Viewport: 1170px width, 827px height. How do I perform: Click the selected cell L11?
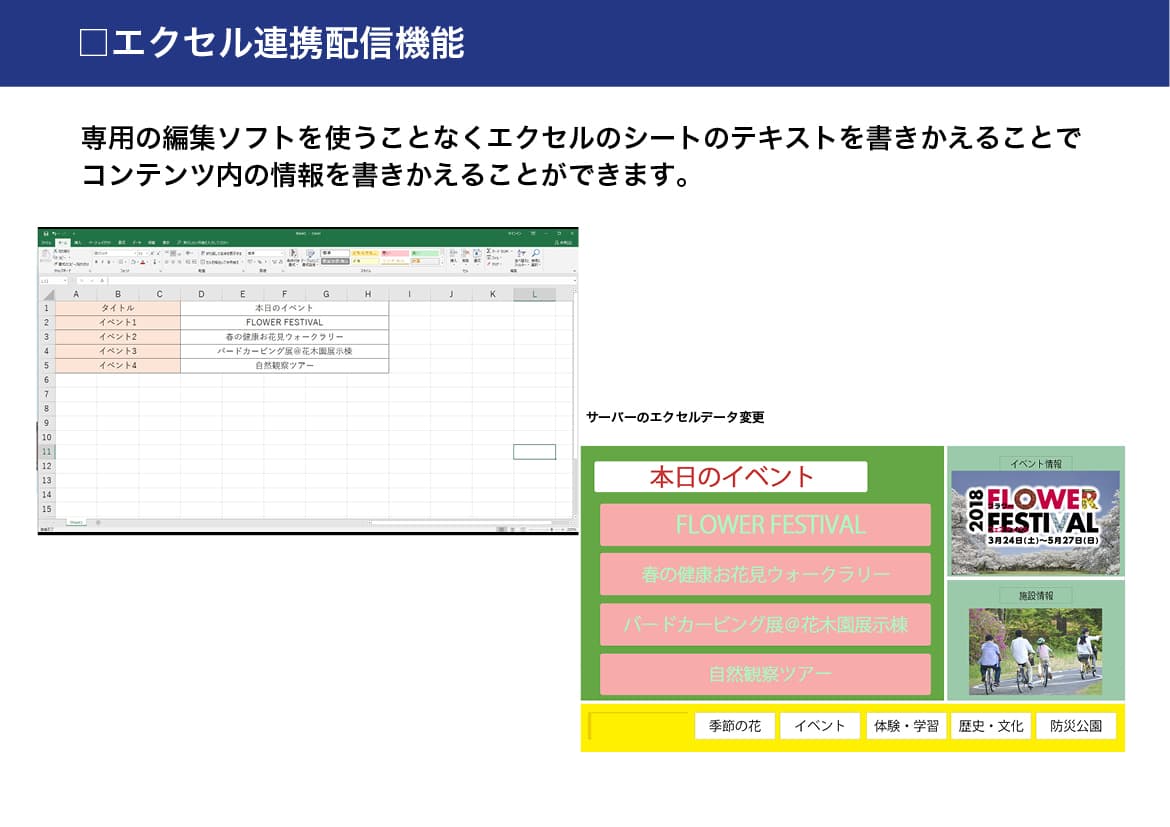(x=534, y=452)
